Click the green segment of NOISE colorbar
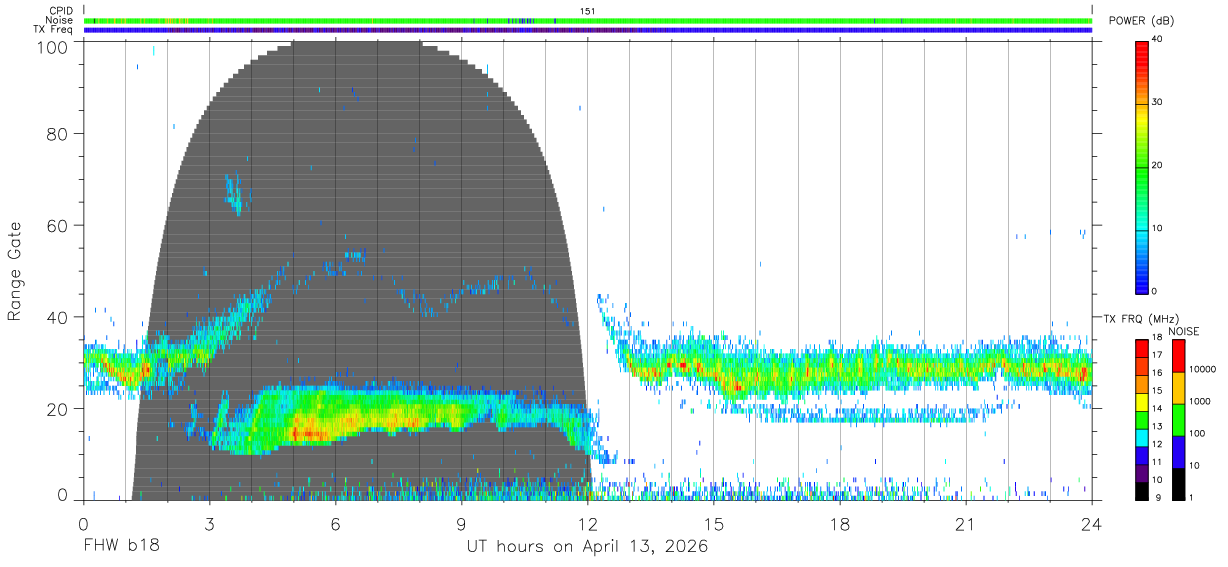The image size is (1228, 567). coord(1178,419)
